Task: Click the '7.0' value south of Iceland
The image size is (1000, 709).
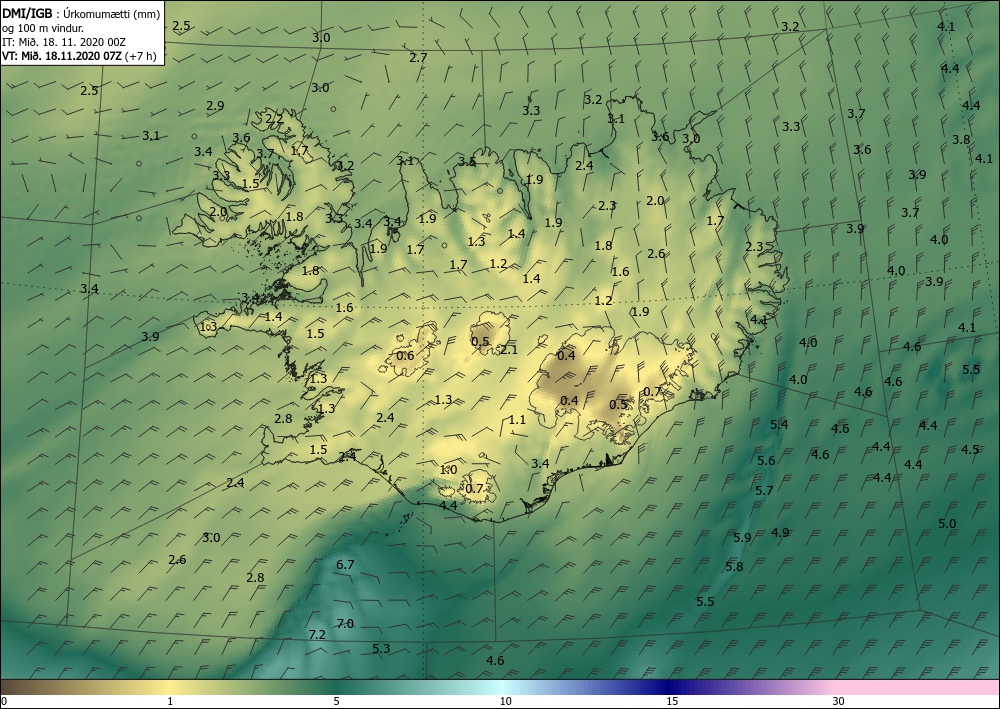Action: [345, 624]
